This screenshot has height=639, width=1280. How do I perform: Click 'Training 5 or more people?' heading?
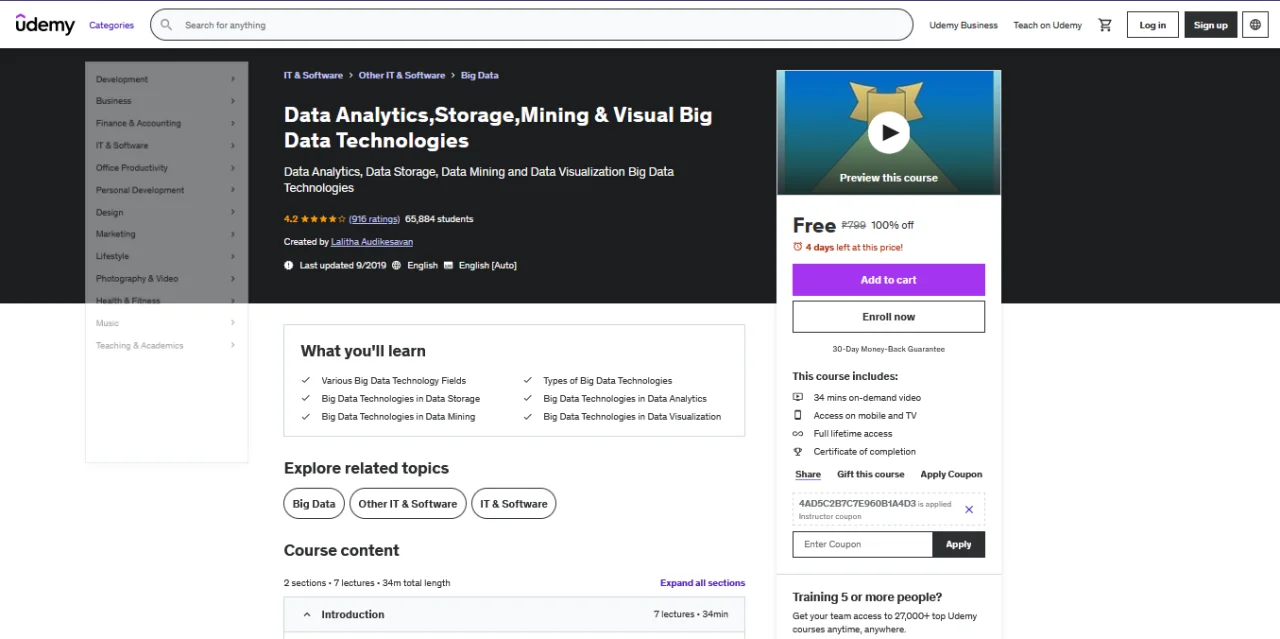click(x=867, y=597)
